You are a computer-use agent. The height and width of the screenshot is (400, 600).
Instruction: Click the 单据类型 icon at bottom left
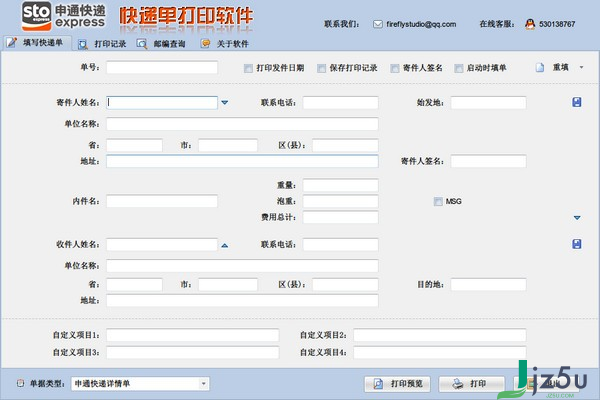point(20,383)
